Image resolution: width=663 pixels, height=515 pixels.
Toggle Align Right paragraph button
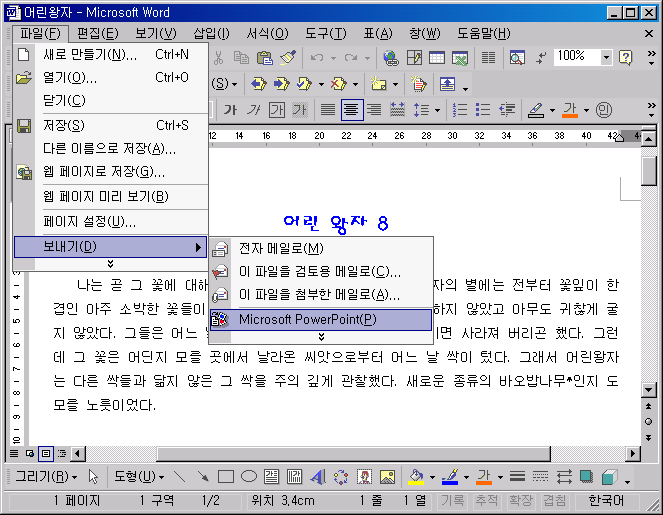tap(374, 110)
